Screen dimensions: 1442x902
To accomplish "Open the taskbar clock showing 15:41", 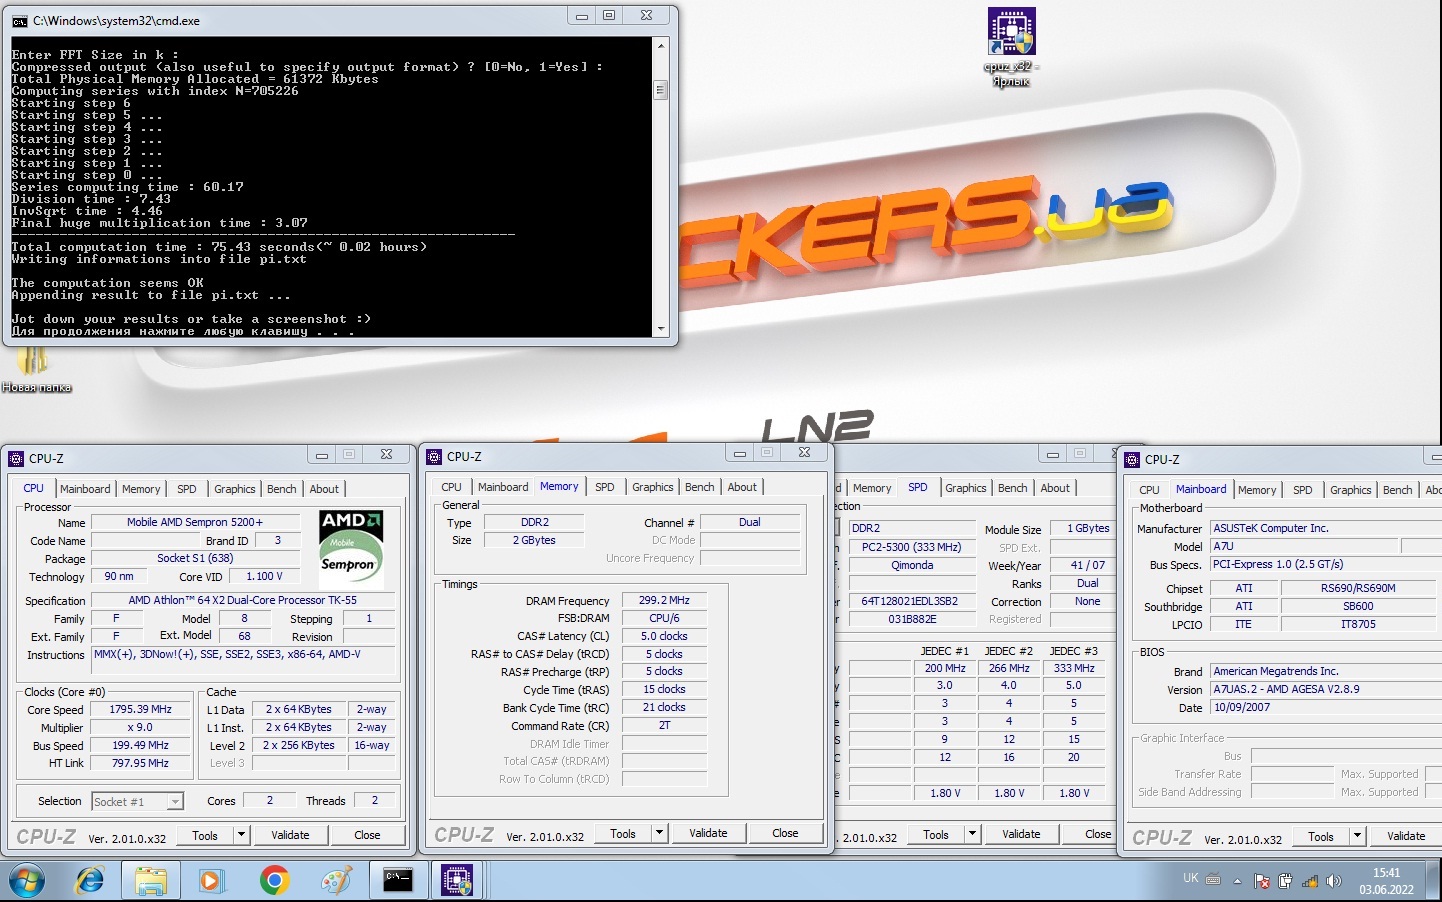I will pyautogui.click(x=1386, y=881).
